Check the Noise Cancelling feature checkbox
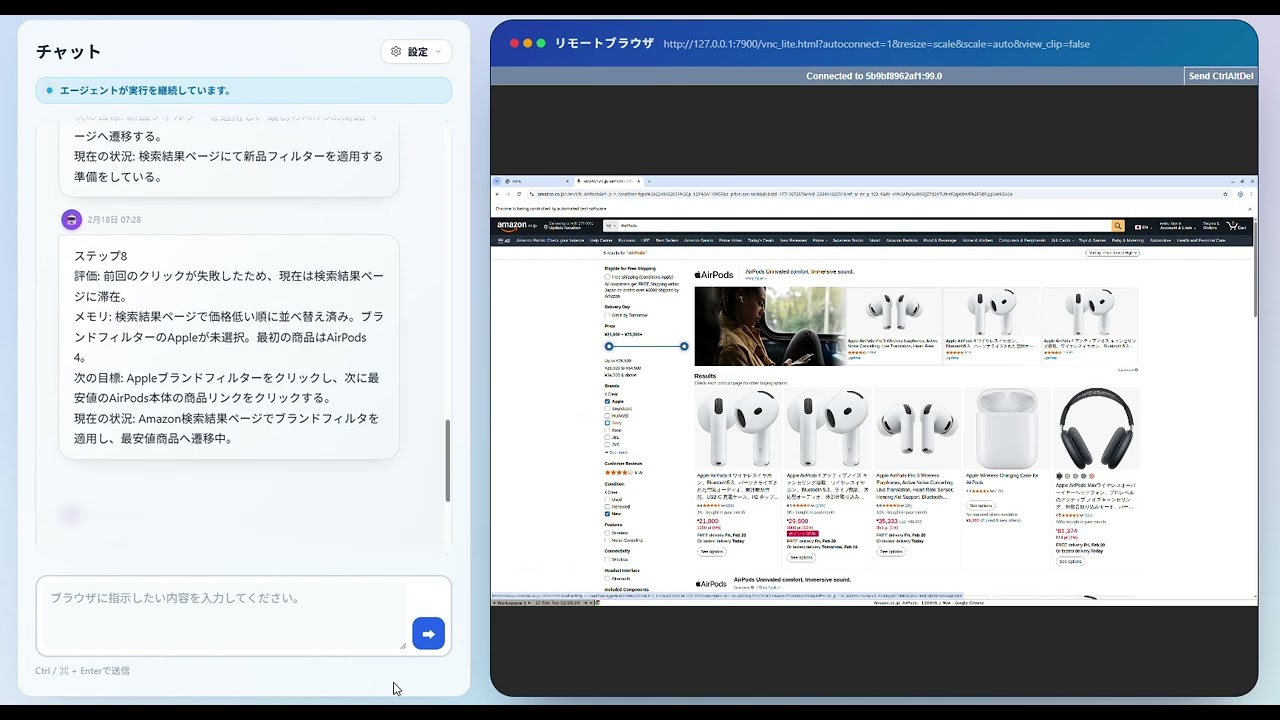The image size is (1280, 720). tap(607, 540)
